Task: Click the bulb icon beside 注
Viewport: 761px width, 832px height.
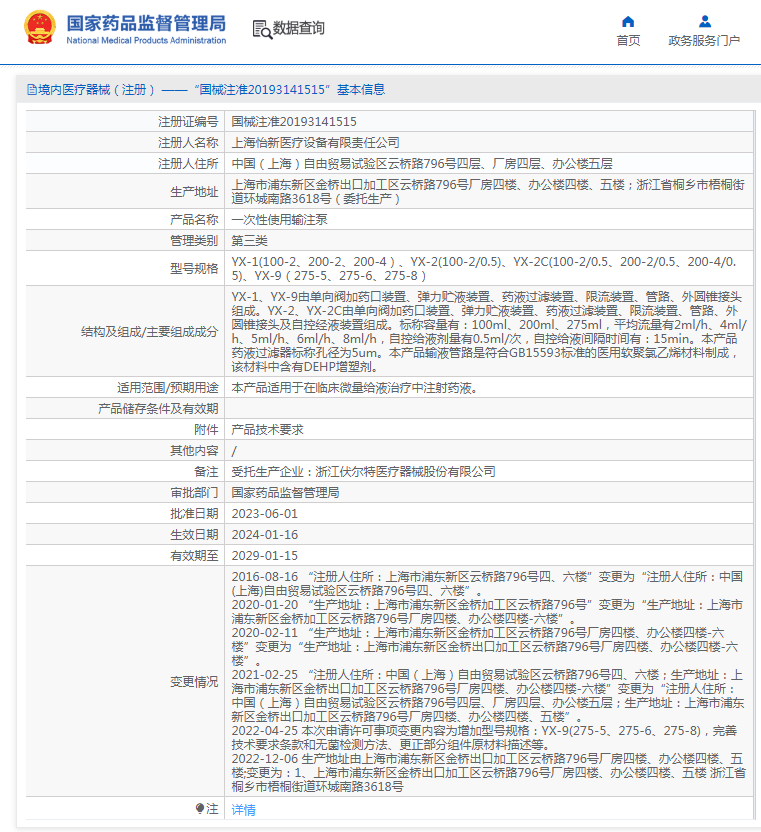Action: (200, 809)
